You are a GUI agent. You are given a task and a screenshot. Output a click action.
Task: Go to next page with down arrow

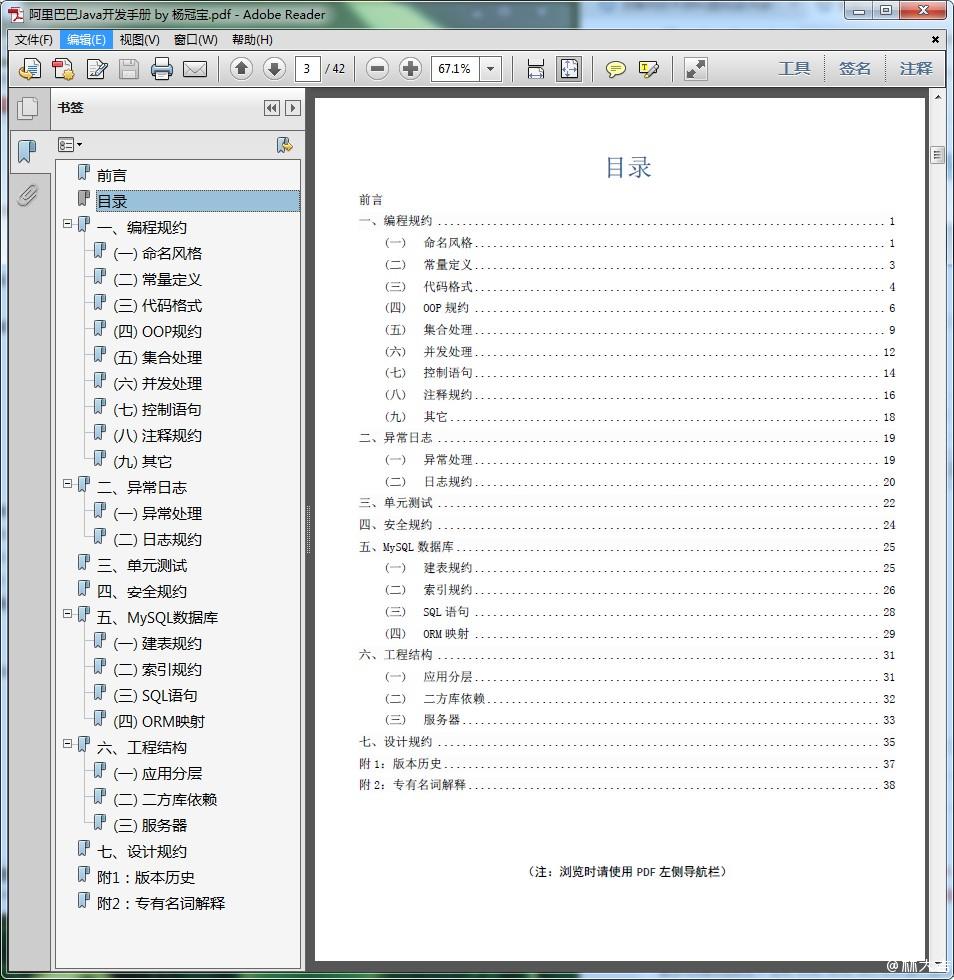(x=274, y=69)
